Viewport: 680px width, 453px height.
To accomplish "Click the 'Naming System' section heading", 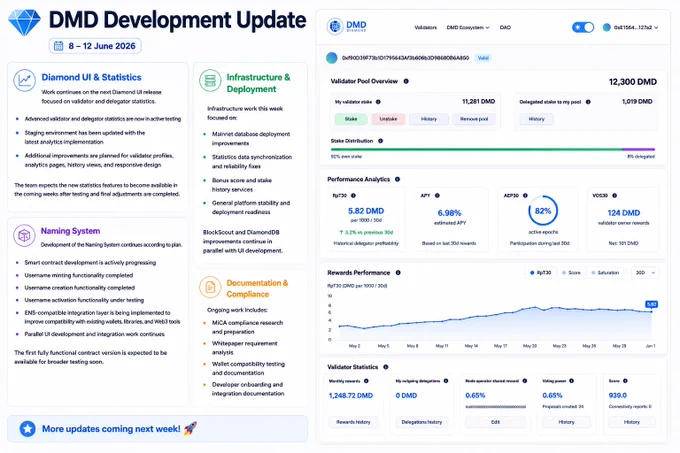I will (70, 231).
